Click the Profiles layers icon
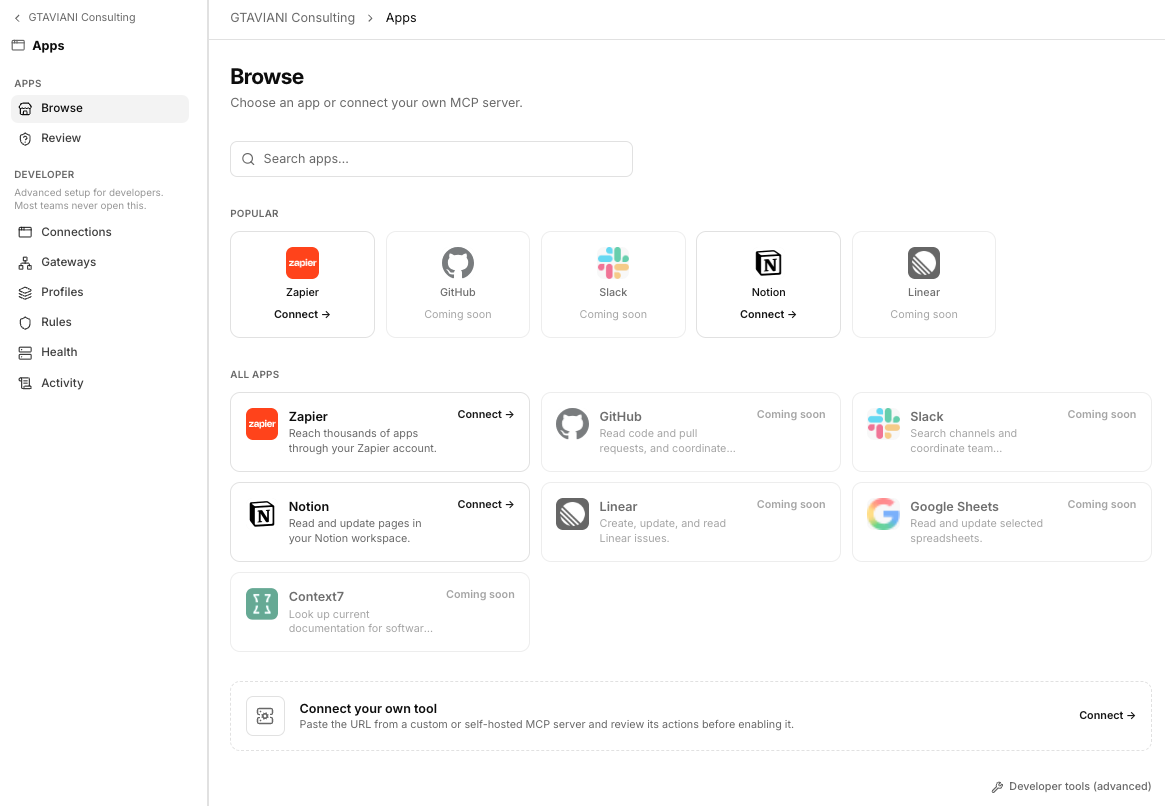 [x=25, y=293]
